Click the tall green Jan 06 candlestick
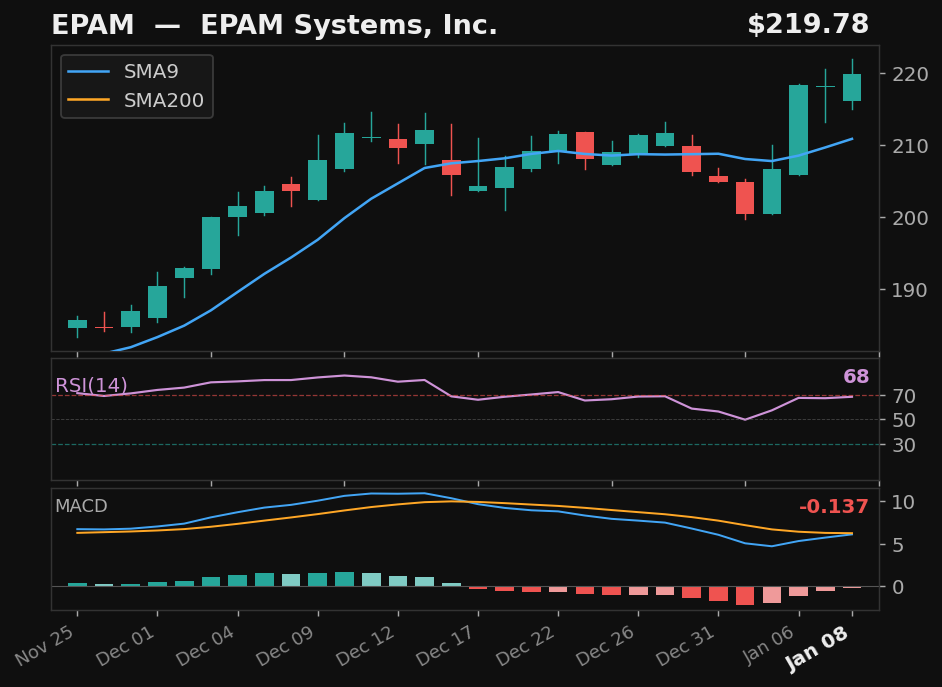 798,130
